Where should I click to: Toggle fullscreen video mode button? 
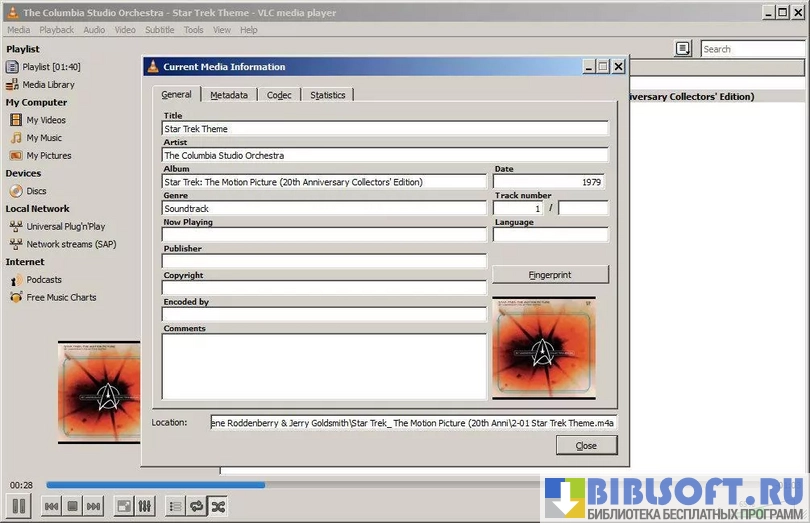[x=124, y=507]
